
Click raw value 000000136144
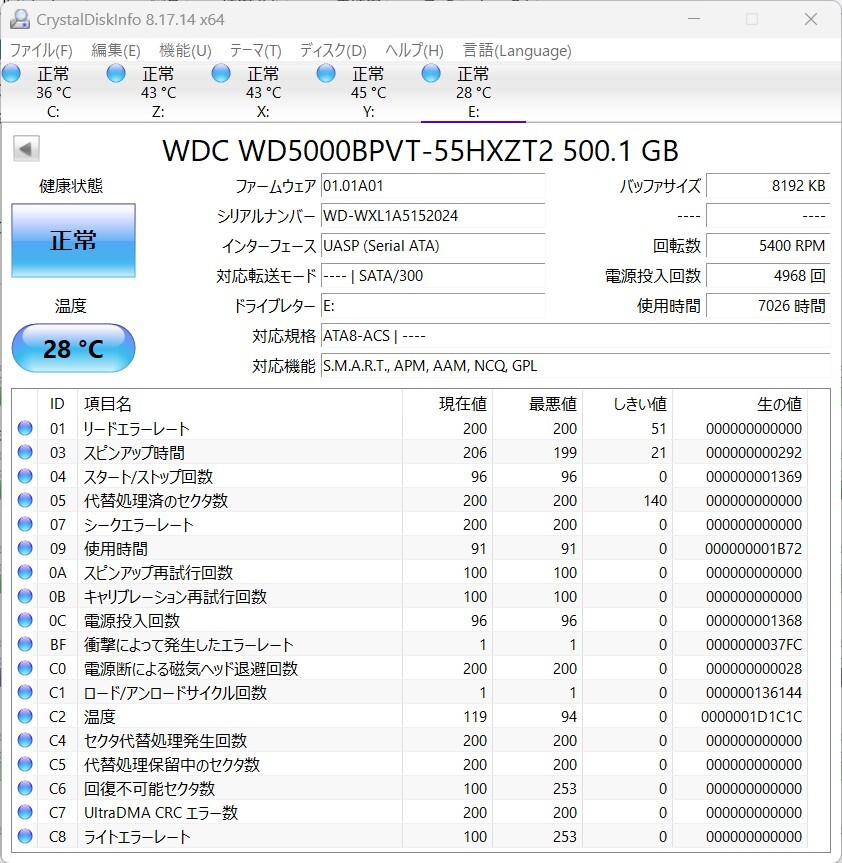click(753, 692)
